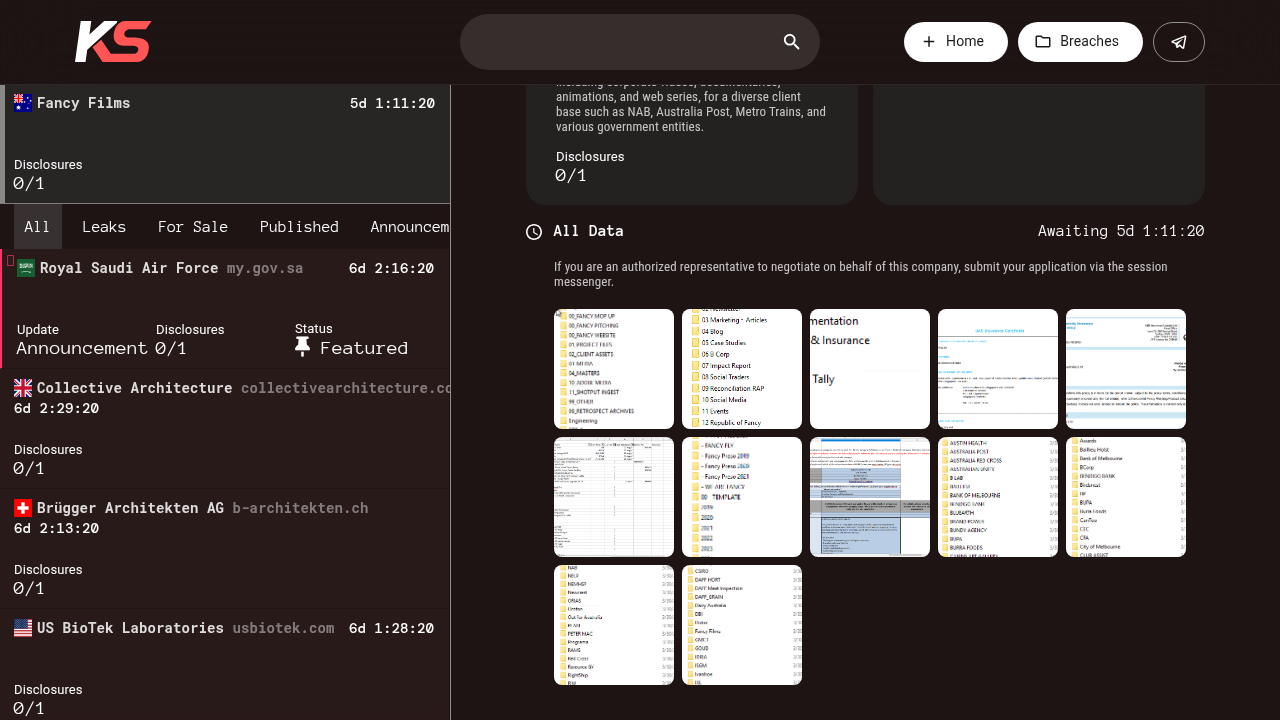The width and height of the screenshot is (1280, 720).
Task: Click the paper plane messenger icon
Action: pyautogui.click(x=1179, y=42)
